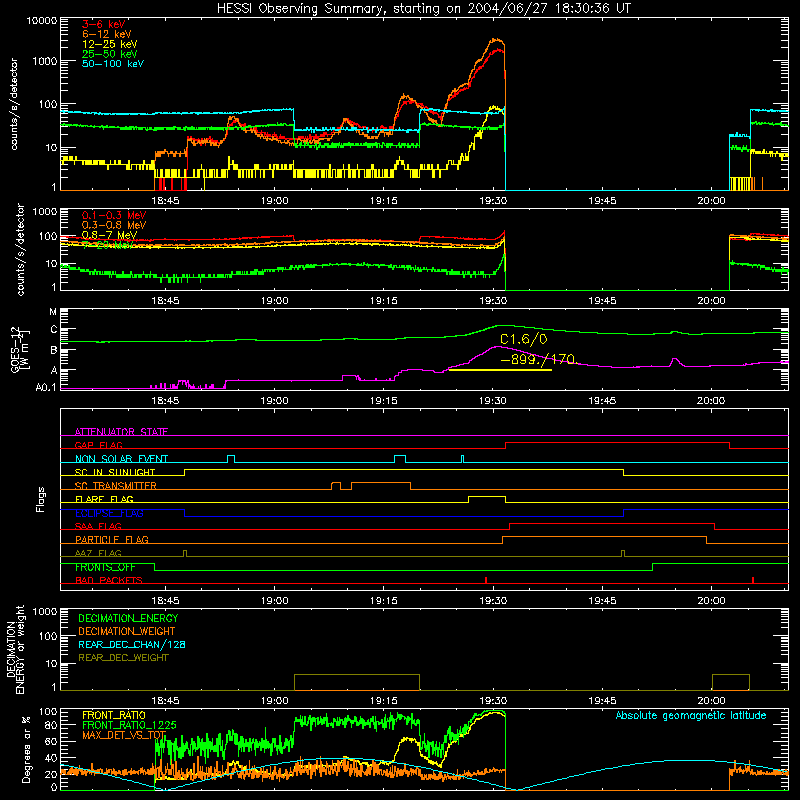The image size is (800, 800).
Task: Click the FRONTS_OFF flag label
Action: pyautogui.click(x=105, y=567)
